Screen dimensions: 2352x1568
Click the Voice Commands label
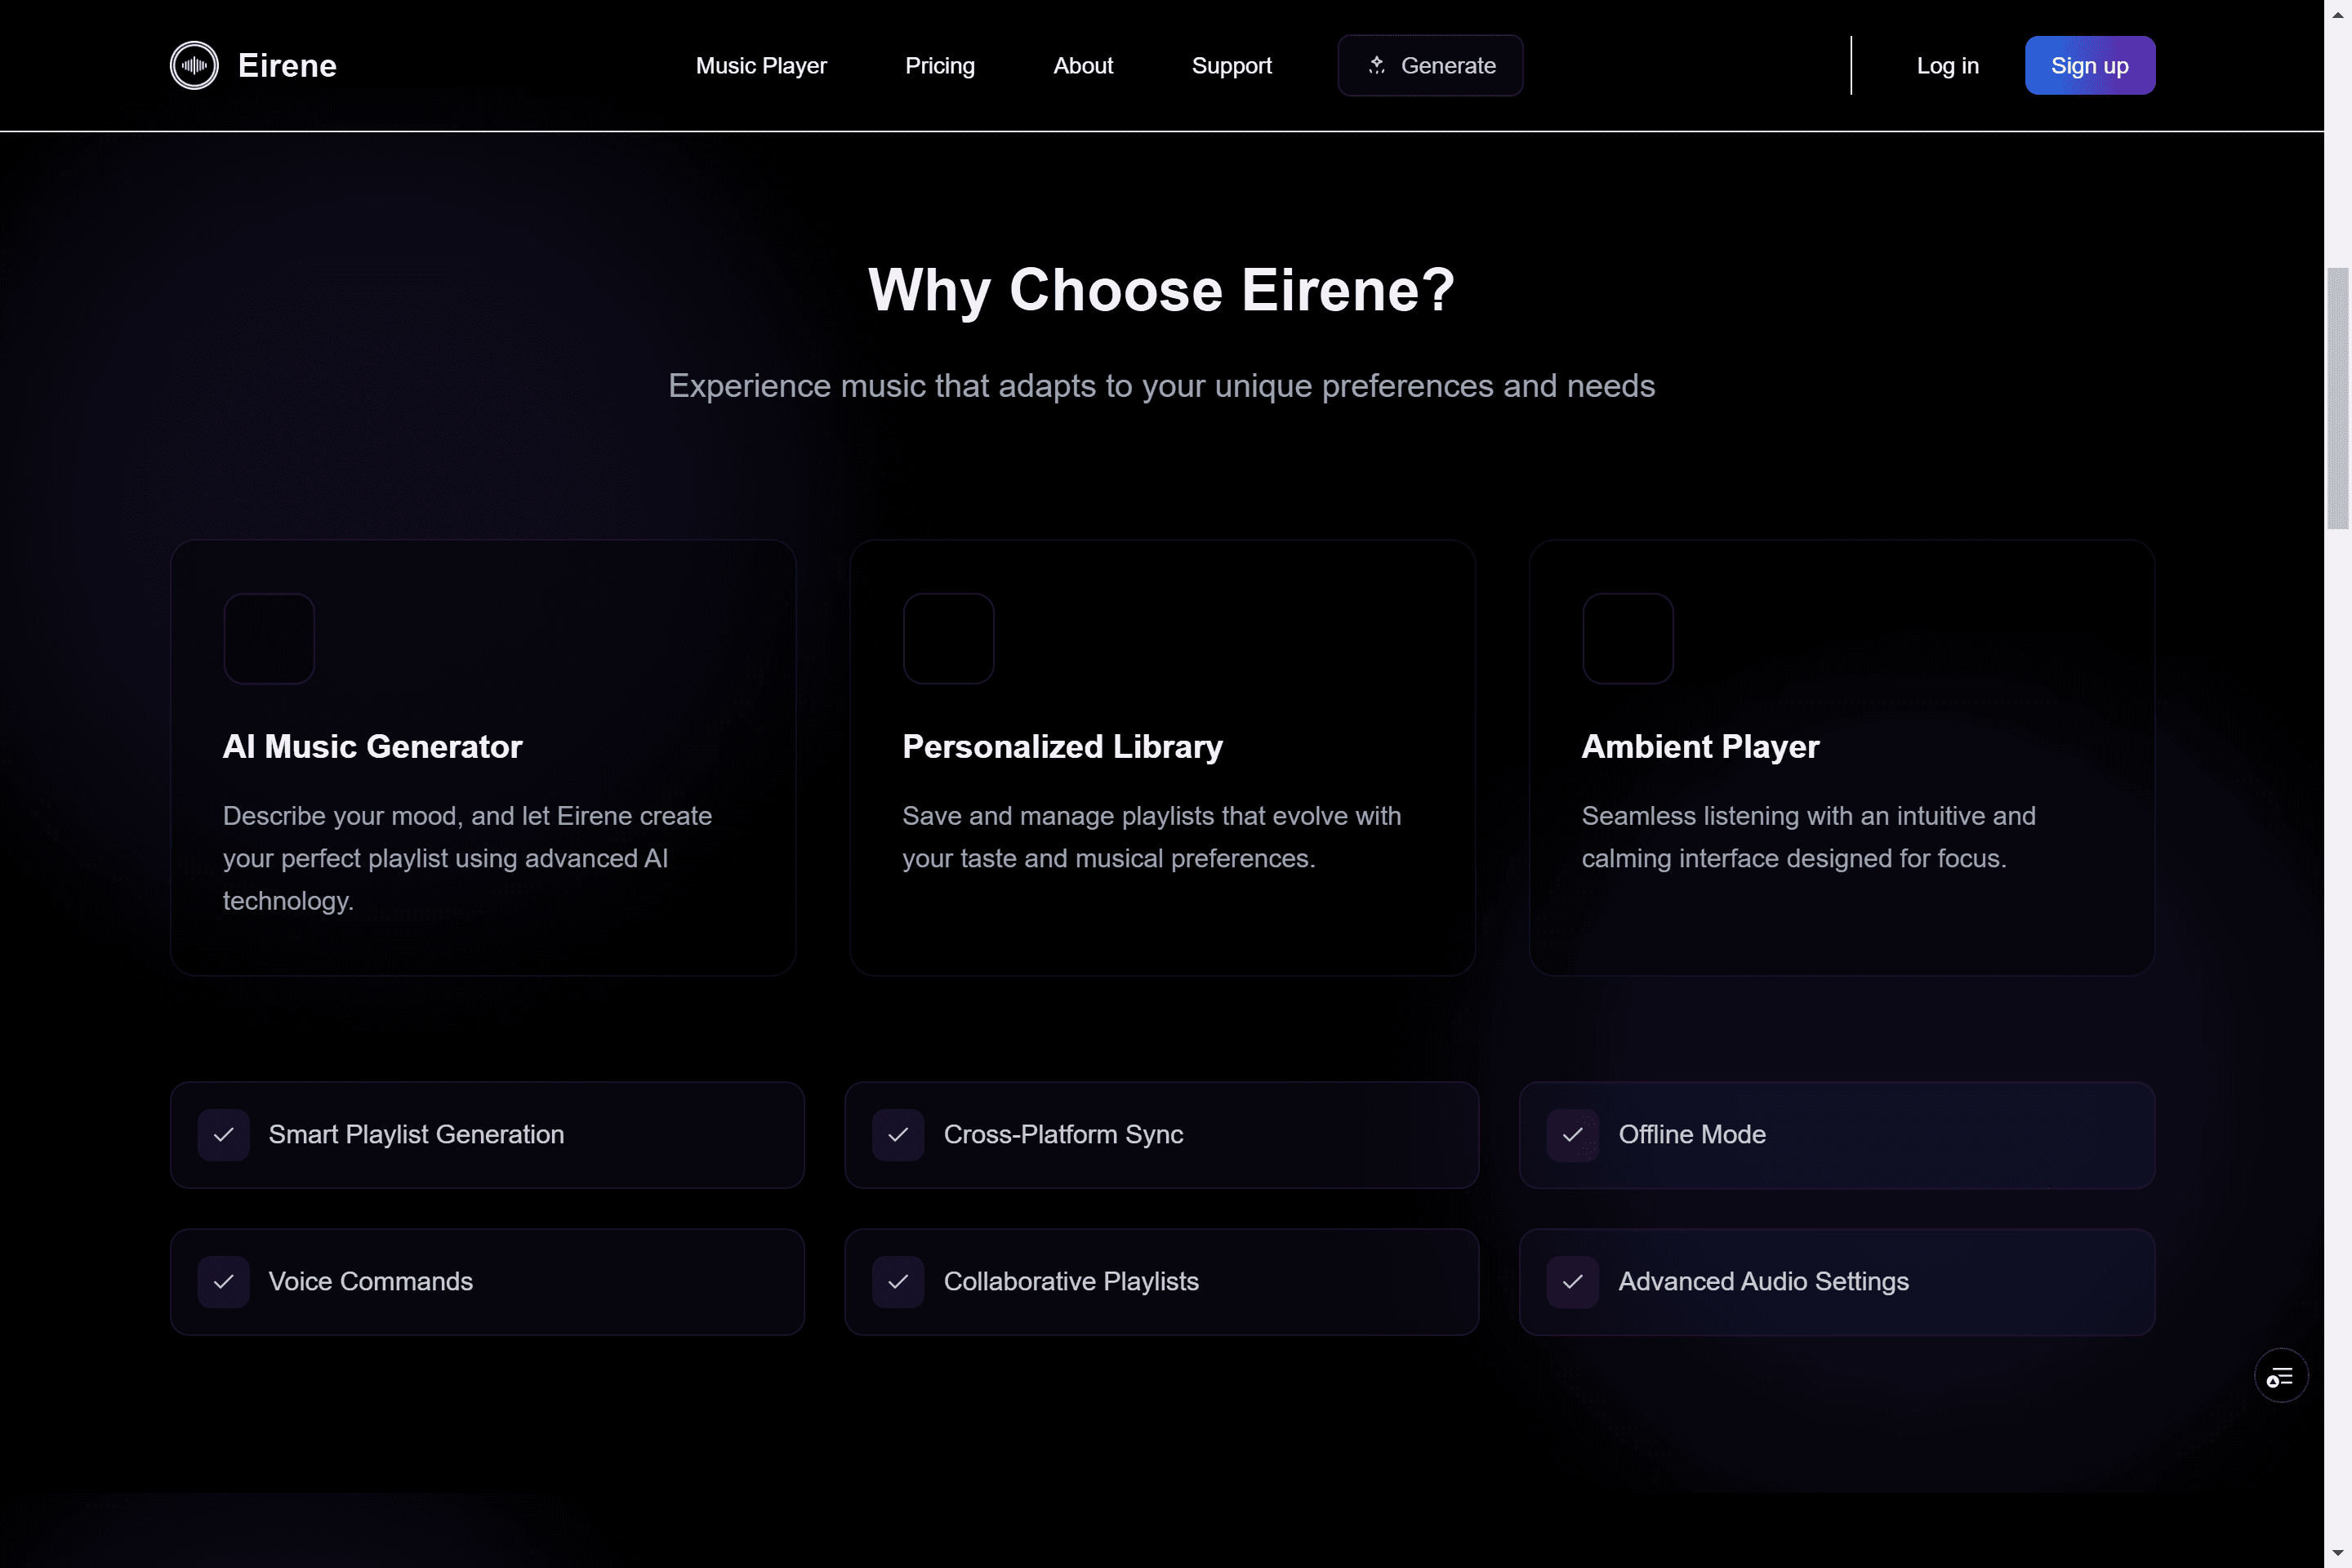(370, 1282)
